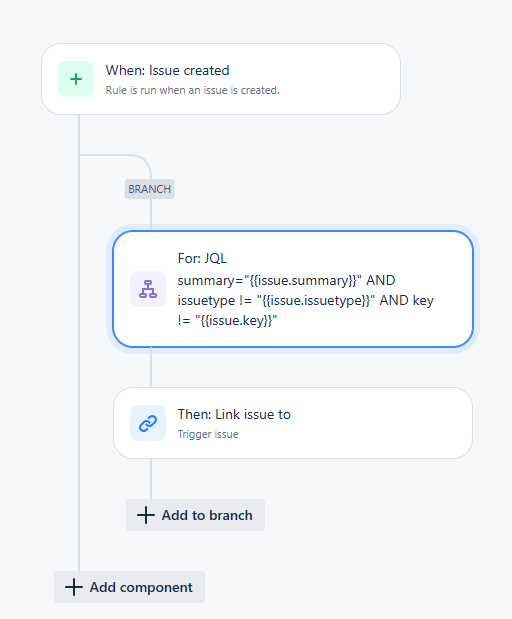Click connector line between JQL branch and Link action
The image size is (512, 619).
tap(151, 367)
